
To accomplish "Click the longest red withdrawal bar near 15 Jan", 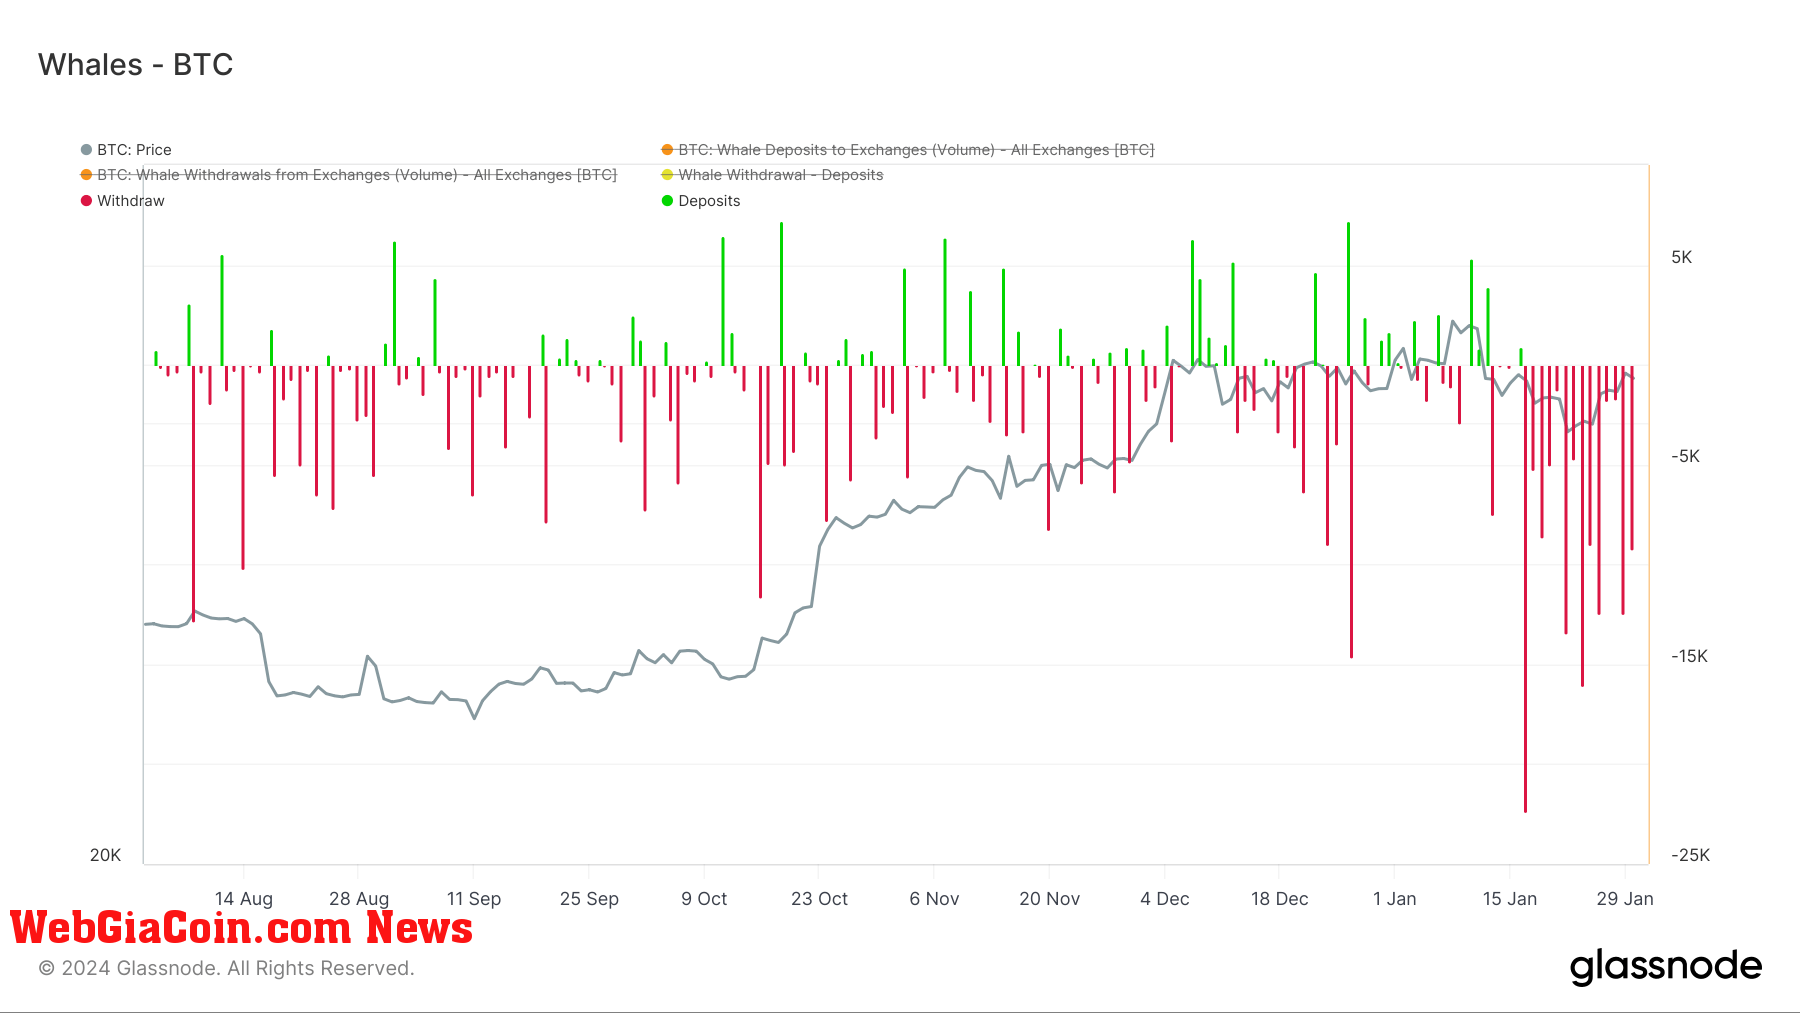I will point(1525,589).
